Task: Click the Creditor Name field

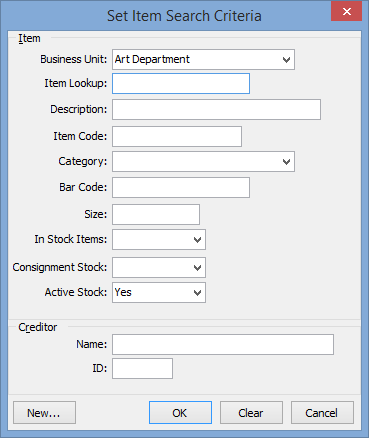Action: pyautogui.click(x=223, y=344)
